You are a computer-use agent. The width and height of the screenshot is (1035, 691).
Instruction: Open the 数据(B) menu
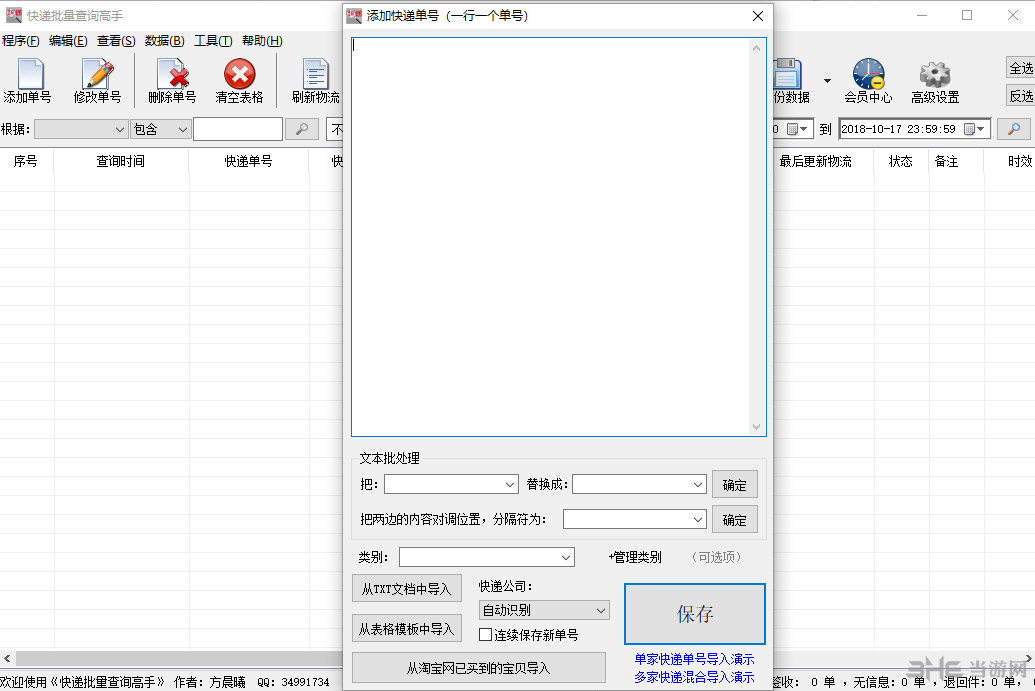[x=164, y=41]
